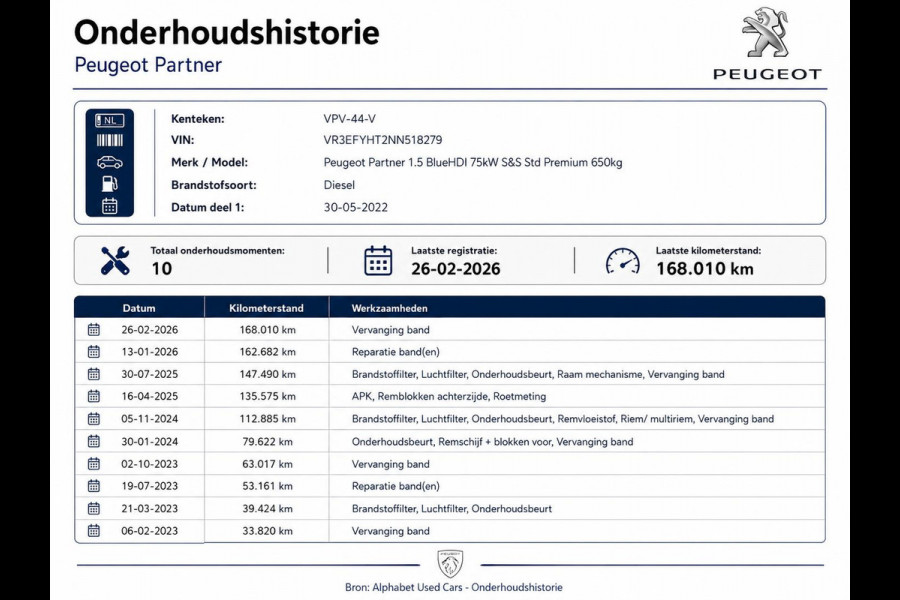Click the Onderhoudshistorie page title
The image size is (900, 600).
[227, 32]
